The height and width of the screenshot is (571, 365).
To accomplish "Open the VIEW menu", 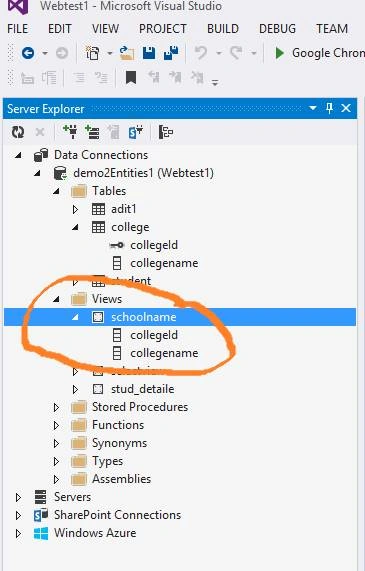I will (105, 28).
